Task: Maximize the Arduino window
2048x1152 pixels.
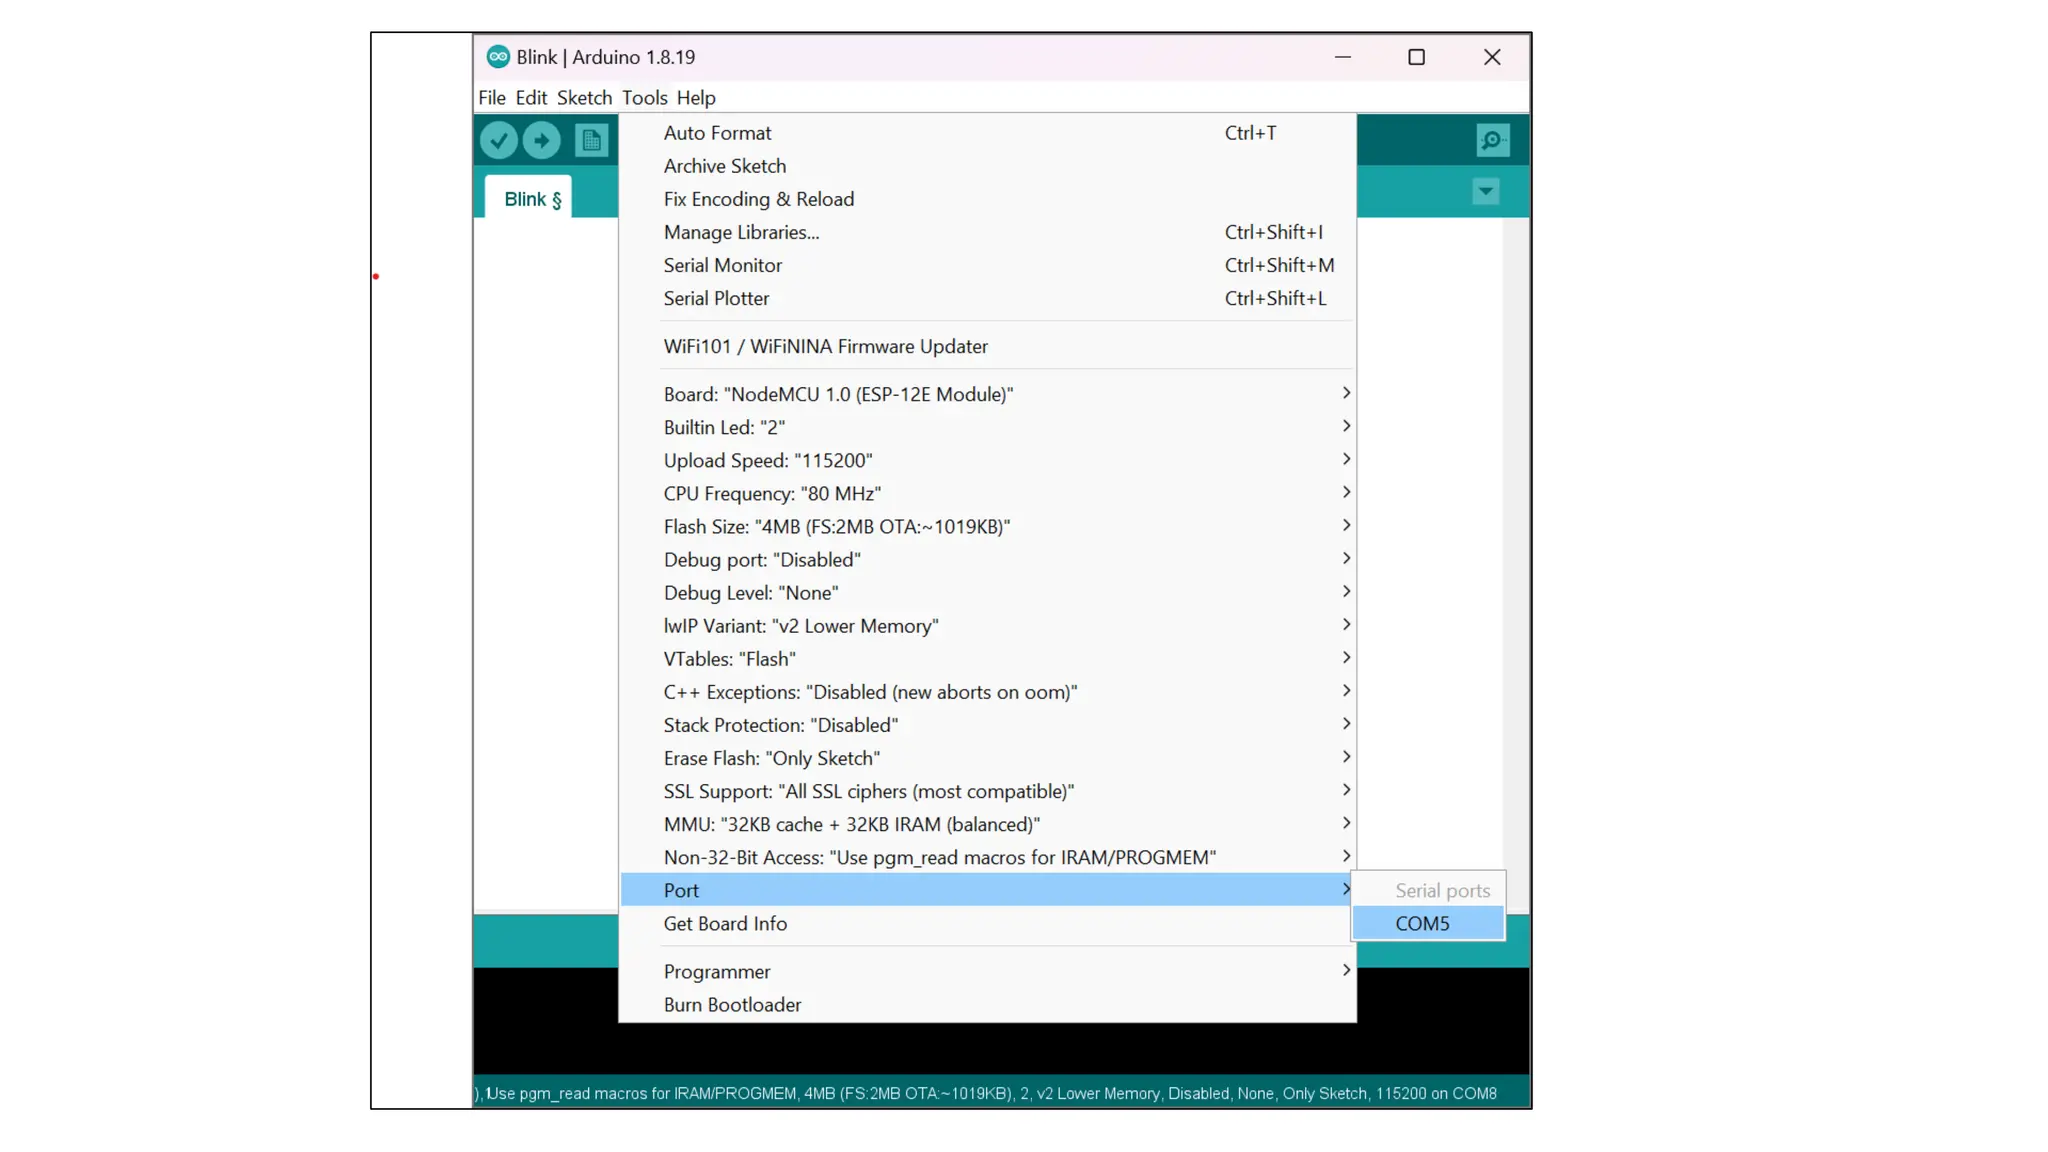Action: 1416,57
